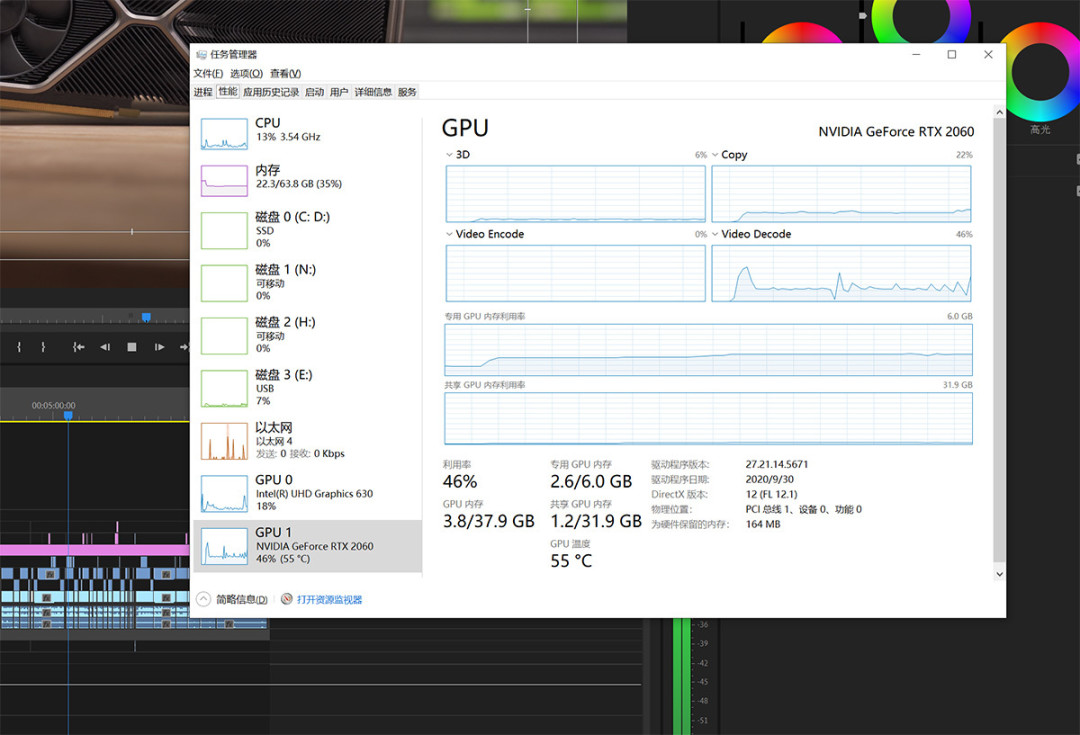Select 磁盘 3 (E:) USB disk entry
Image resolution: width=1080 pixels, height=735 pixels.
(x=307, y=388)
